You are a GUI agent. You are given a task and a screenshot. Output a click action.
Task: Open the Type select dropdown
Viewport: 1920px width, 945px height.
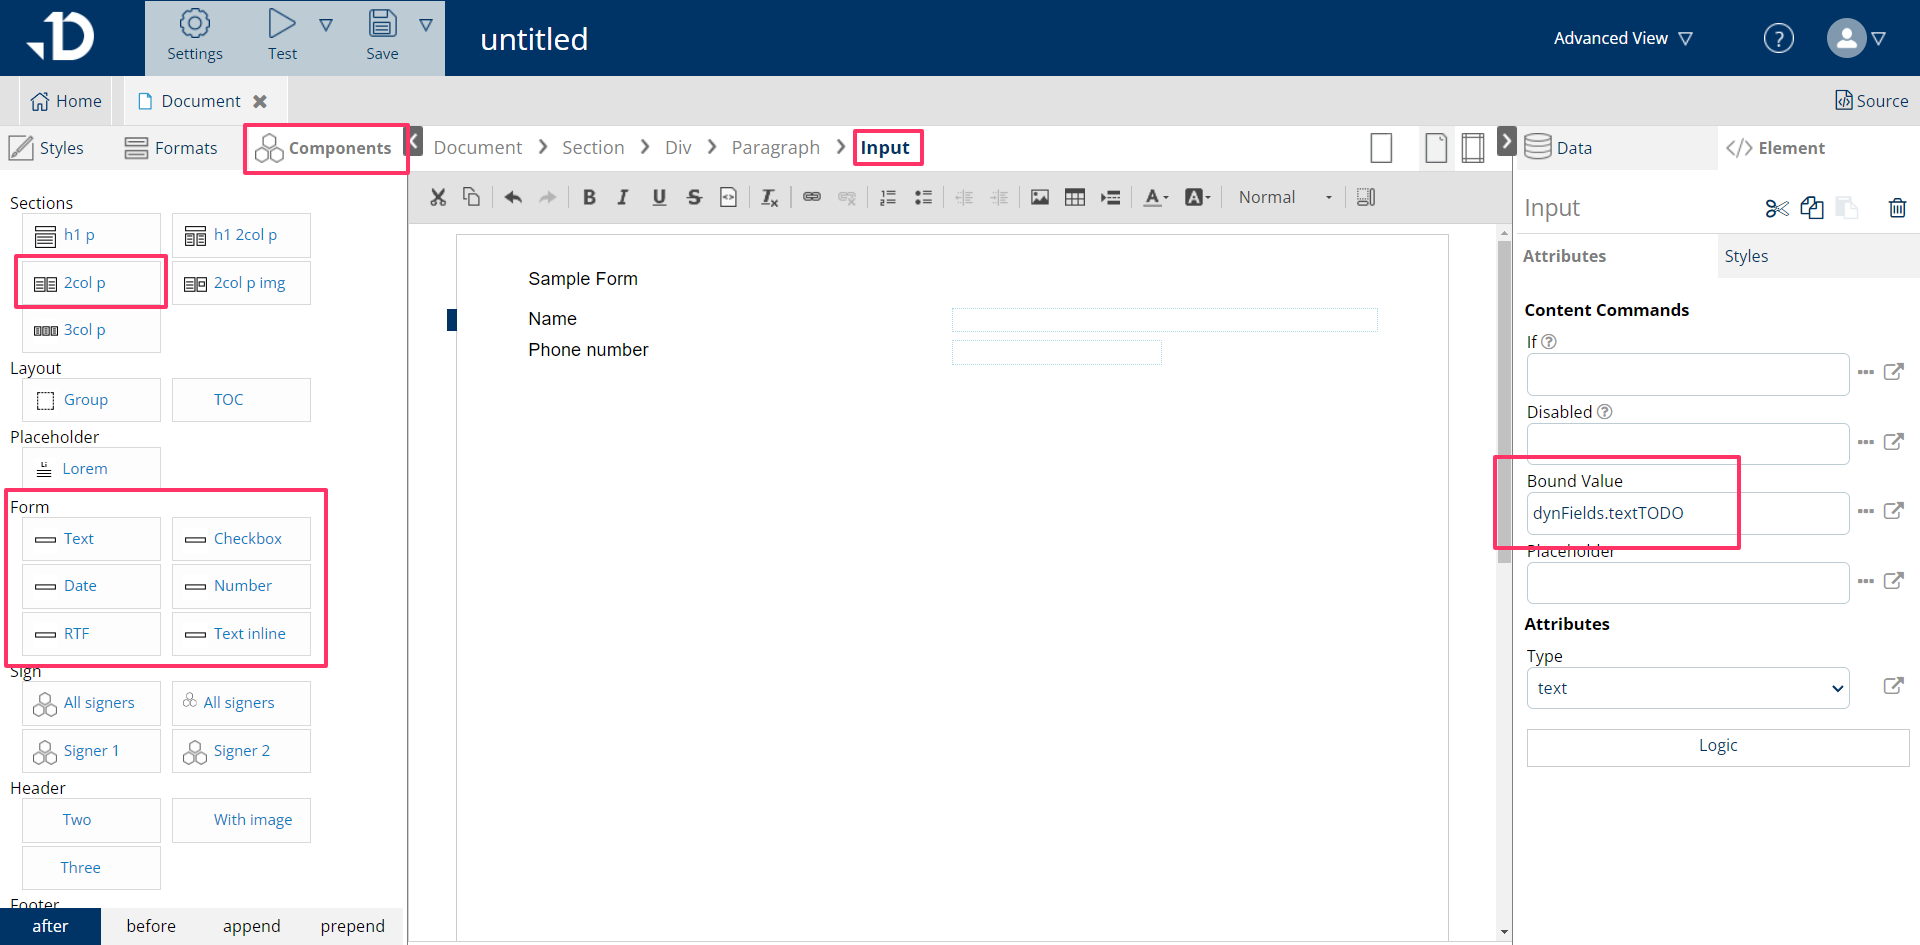1687,688
